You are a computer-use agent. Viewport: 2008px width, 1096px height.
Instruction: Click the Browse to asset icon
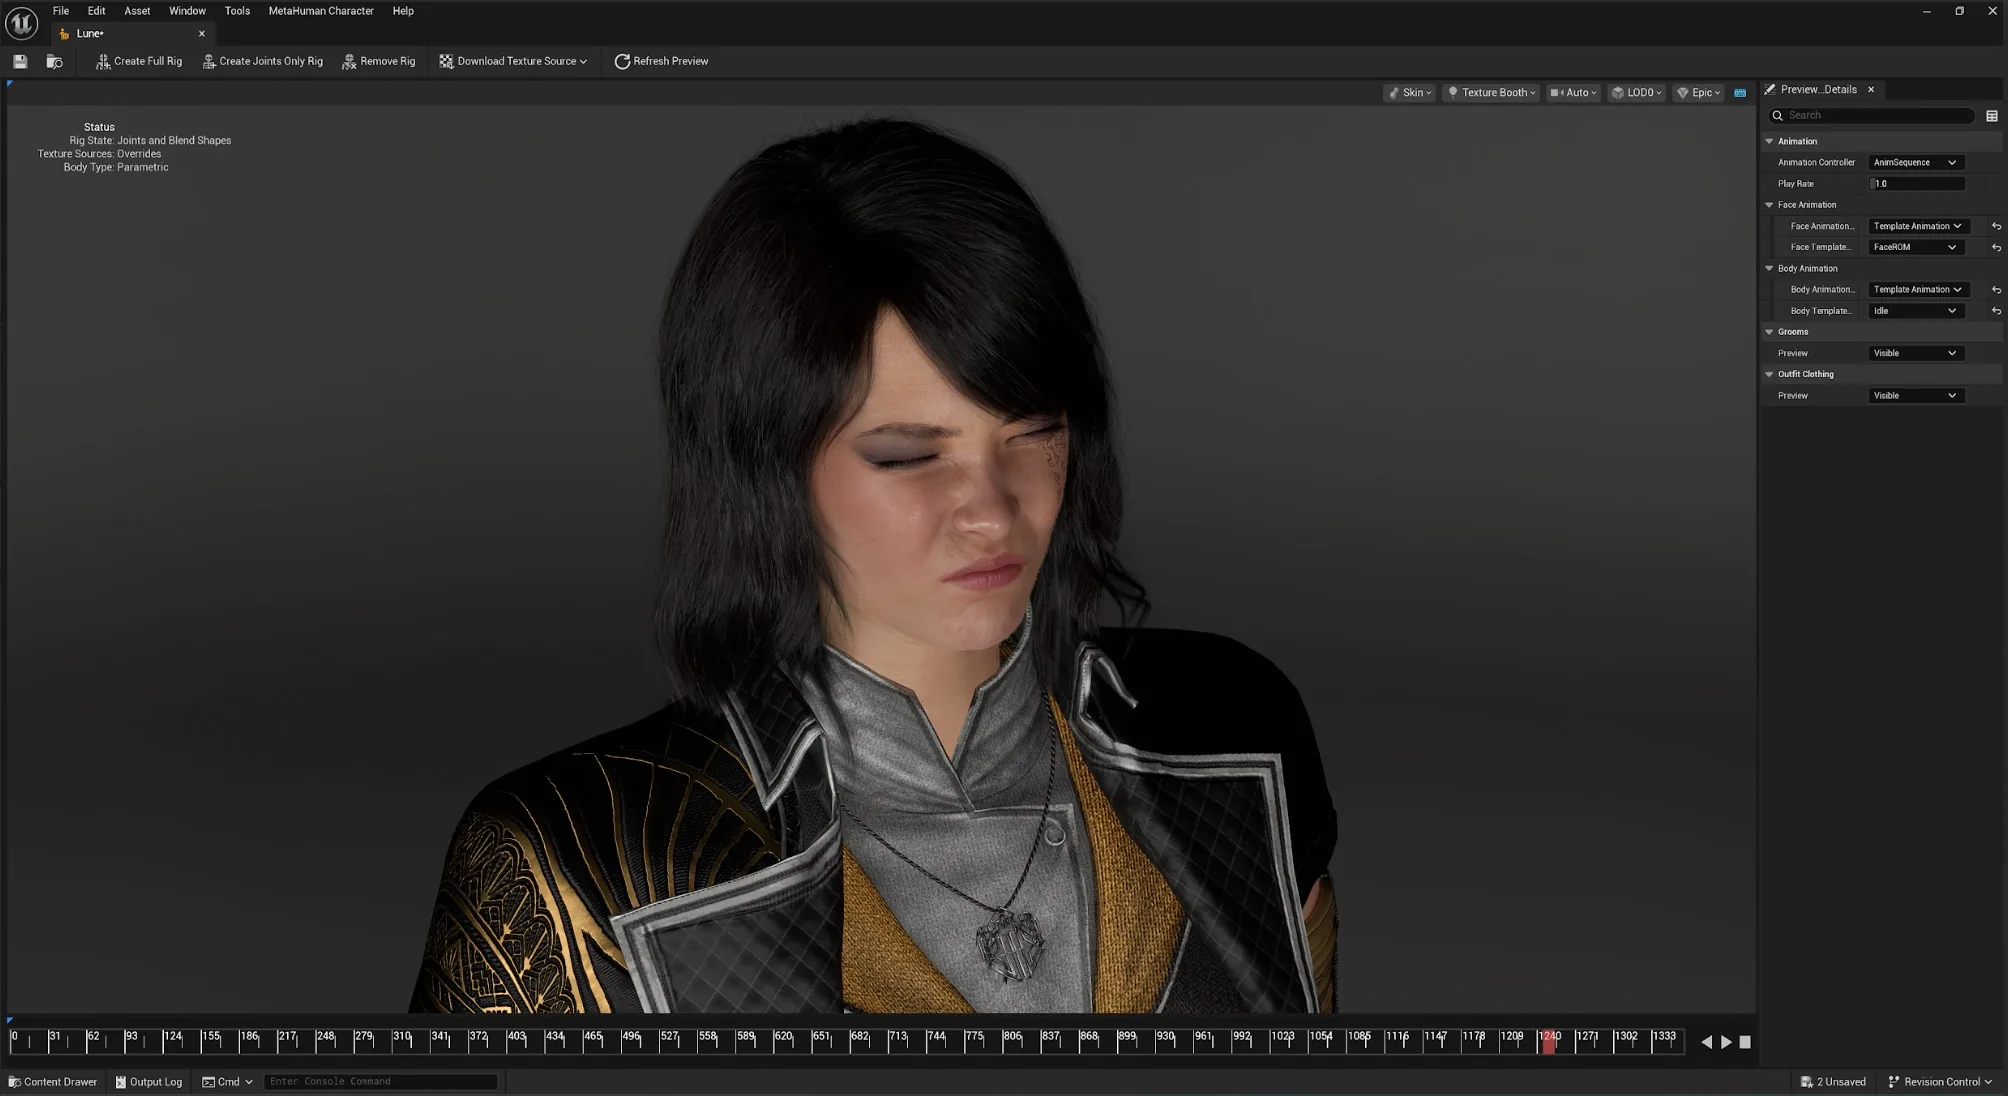[x=55, y=61]
